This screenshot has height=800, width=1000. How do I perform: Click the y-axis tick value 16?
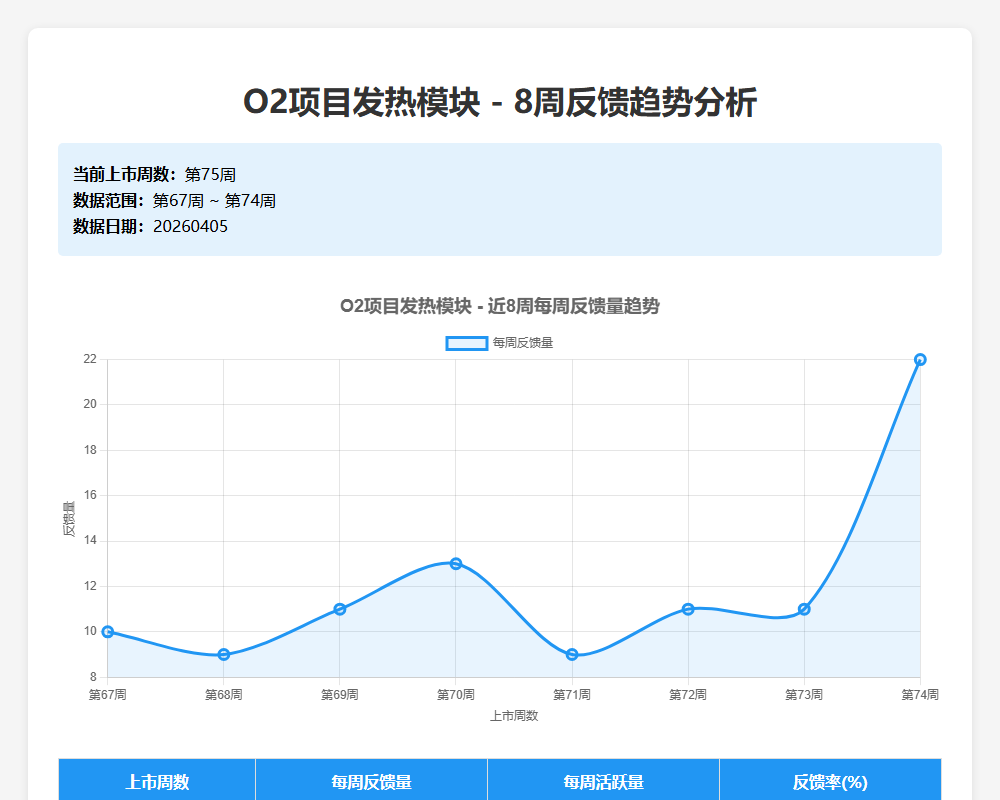click(x=90, y=496)
